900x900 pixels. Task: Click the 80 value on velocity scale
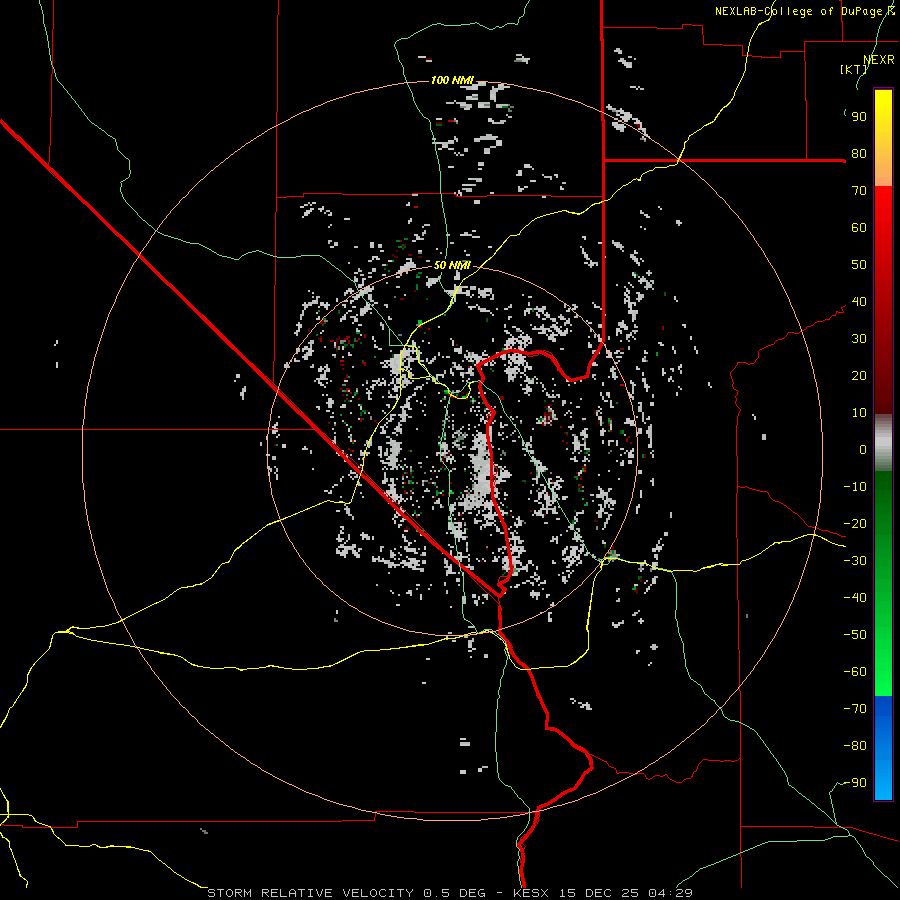(859, 154)
